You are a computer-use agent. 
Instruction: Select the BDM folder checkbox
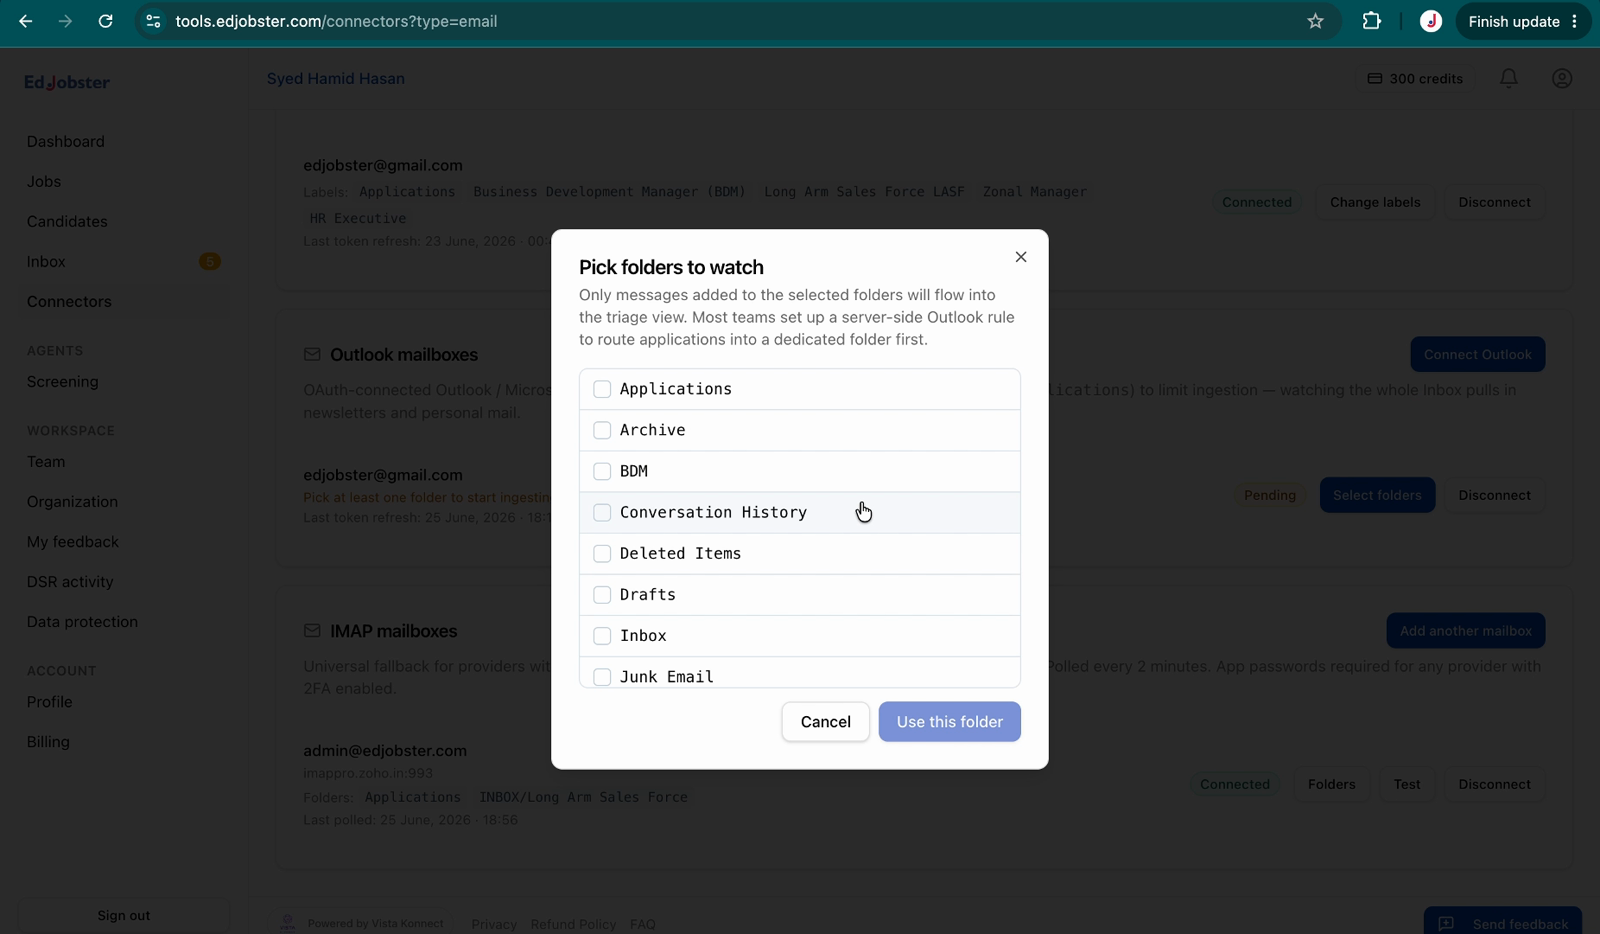tap(602, 471)
